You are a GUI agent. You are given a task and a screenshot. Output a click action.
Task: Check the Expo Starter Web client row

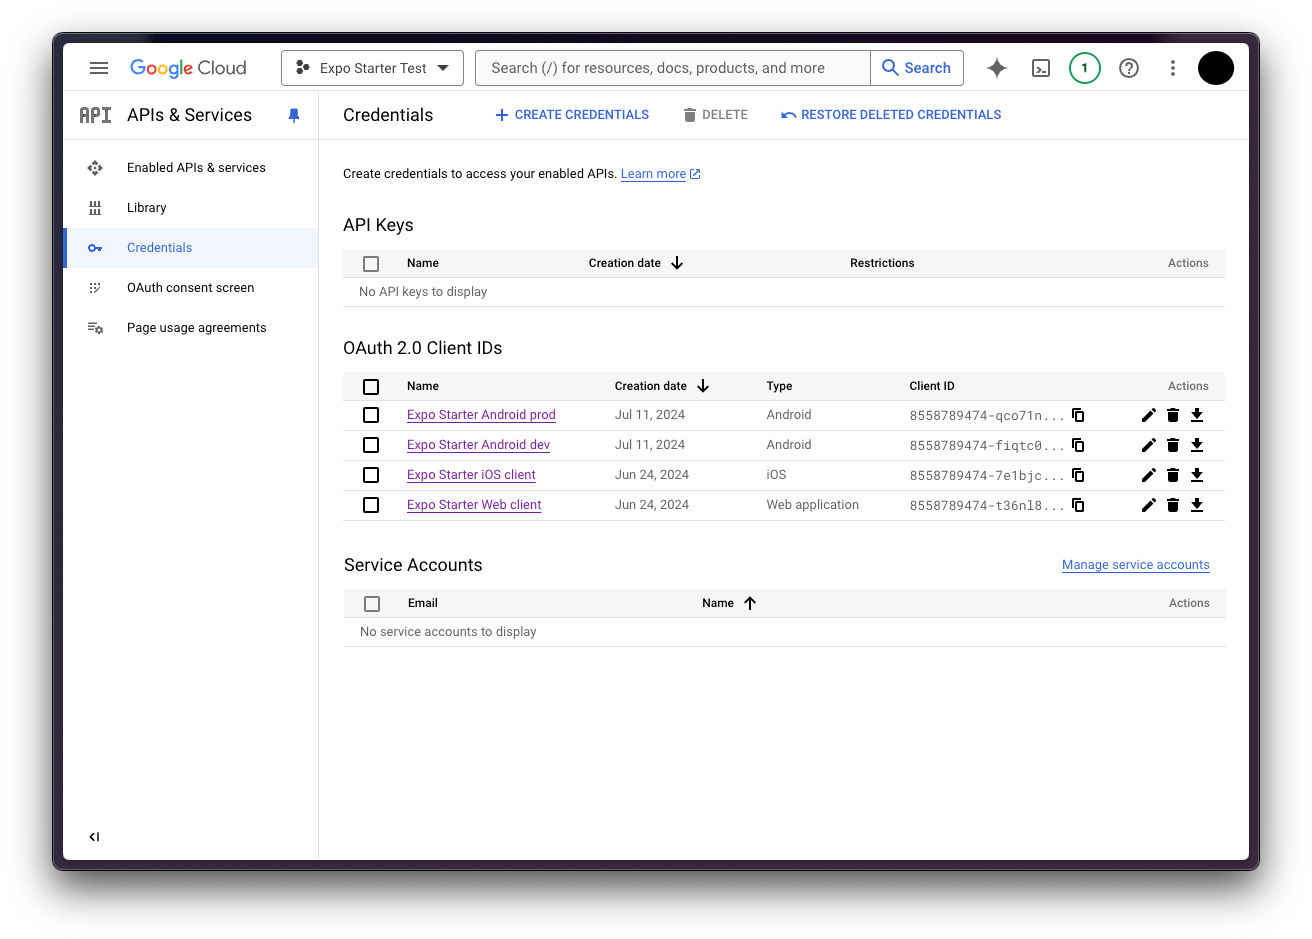tap(371, 505)
